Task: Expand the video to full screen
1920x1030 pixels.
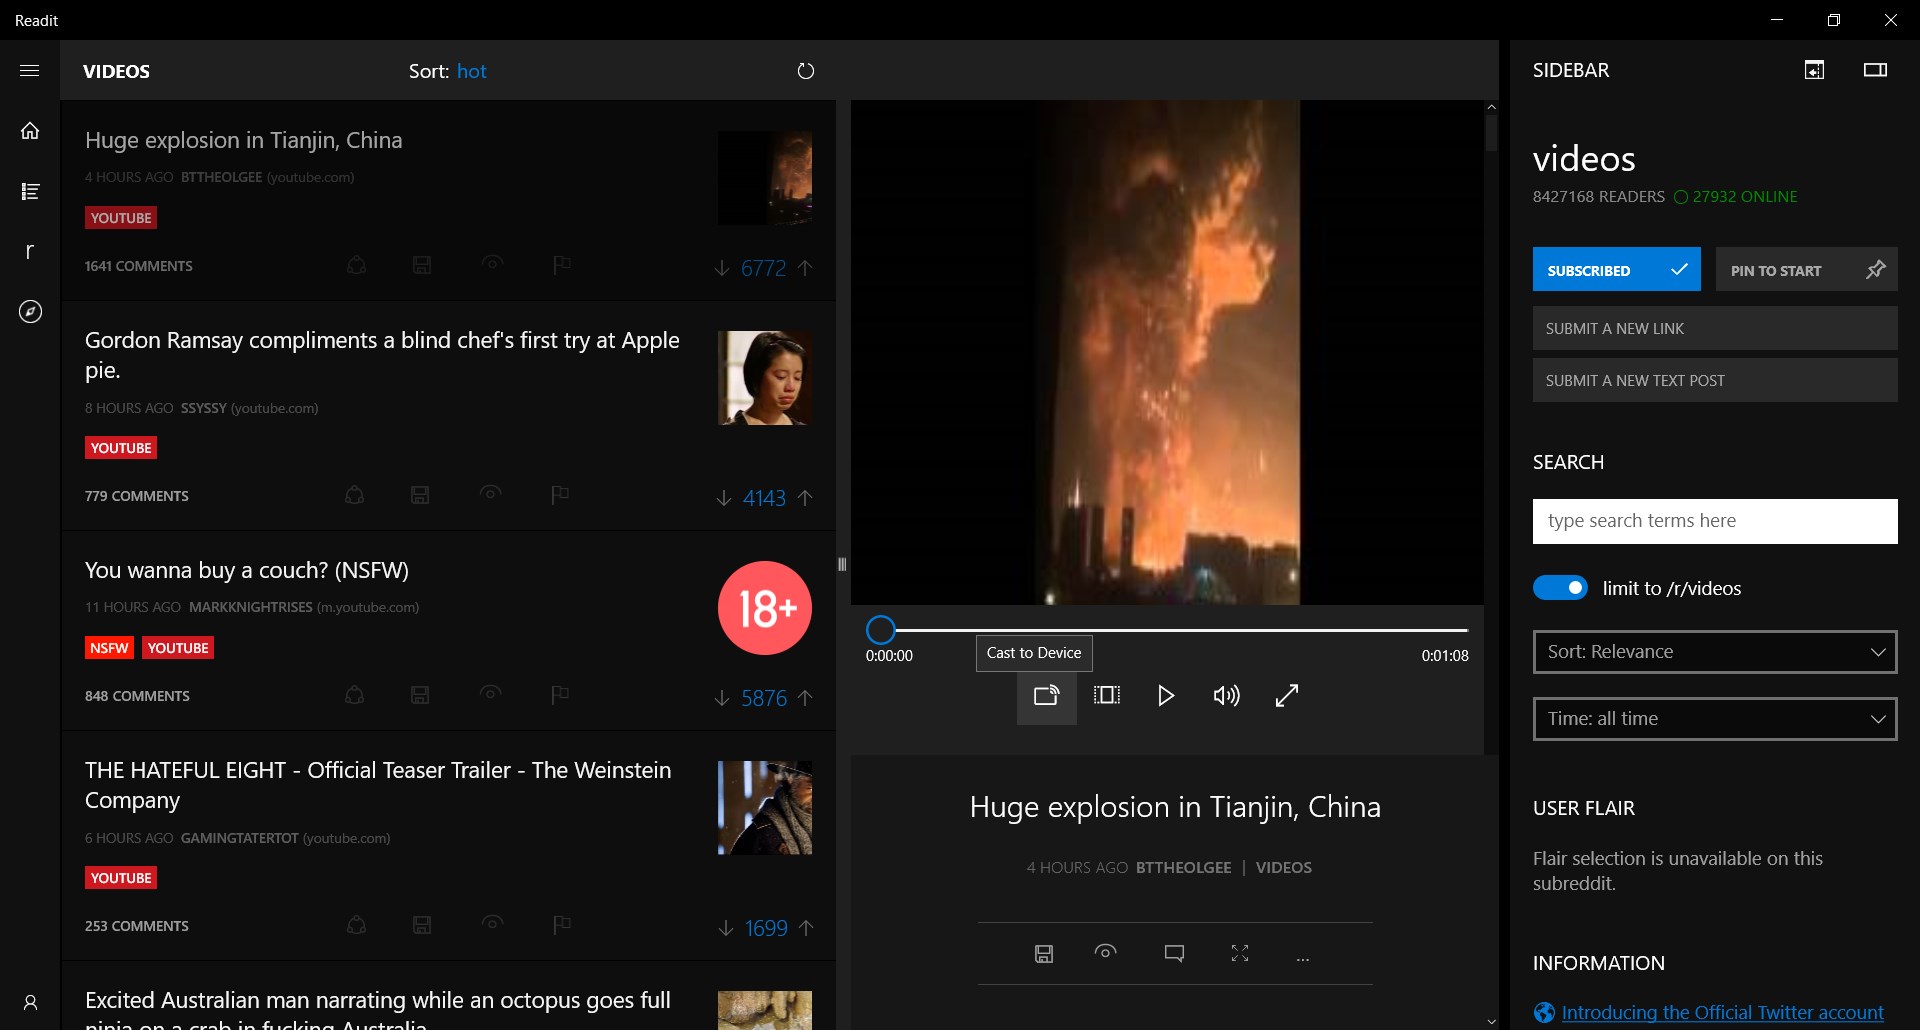Action: click(x=1287, y=696)
